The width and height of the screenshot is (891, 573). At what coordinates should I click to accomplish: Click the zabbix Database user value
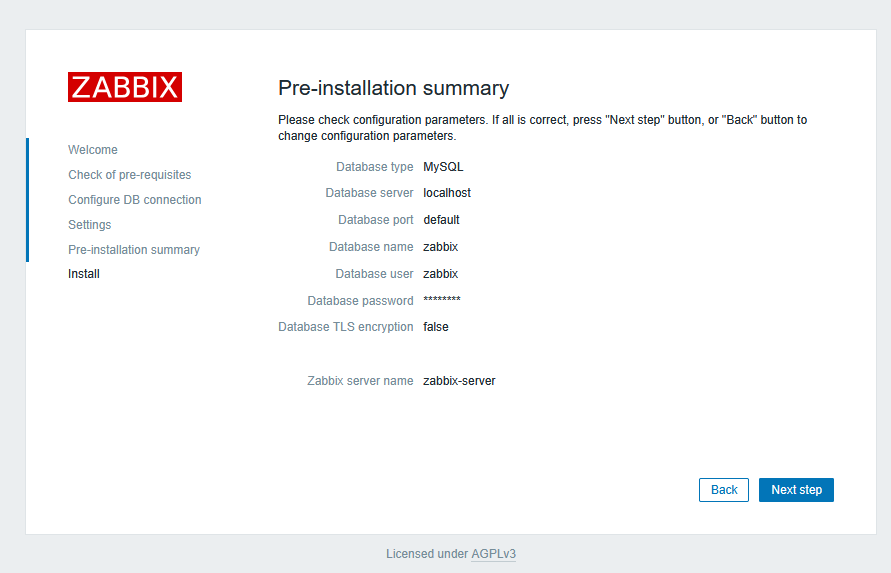point(440,274)
